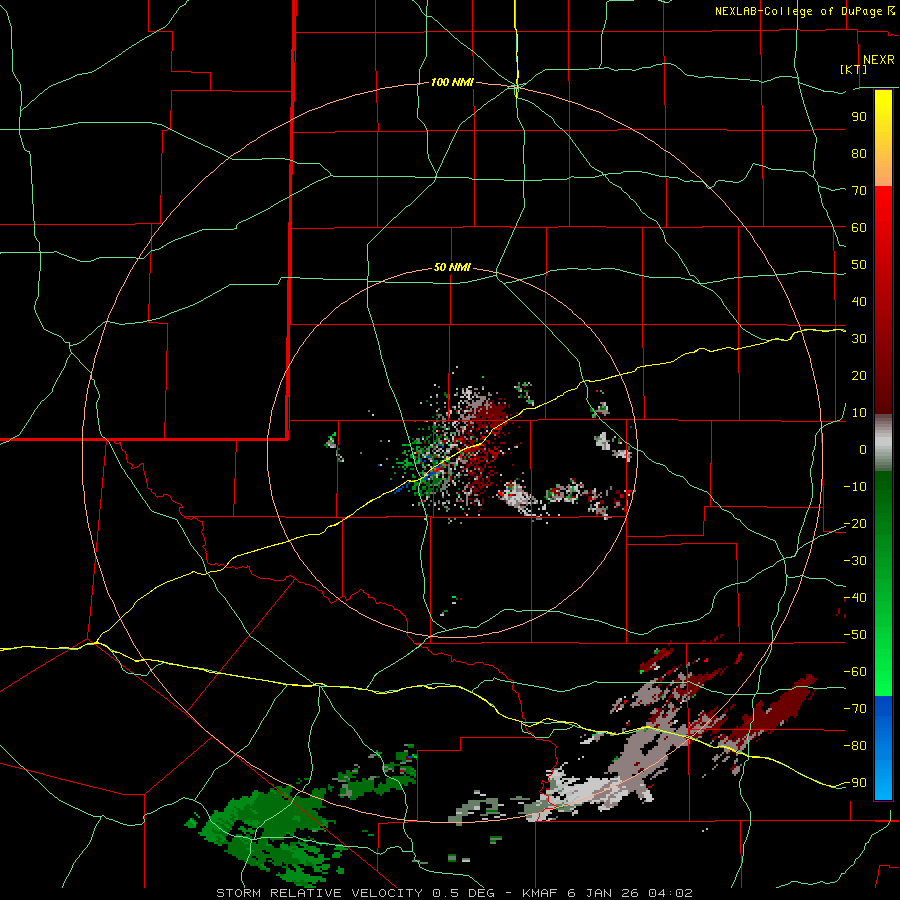Click the 0 scale value
Image resolution: width=900 pixels, height=900 pixels.
[x=863, y=450]
